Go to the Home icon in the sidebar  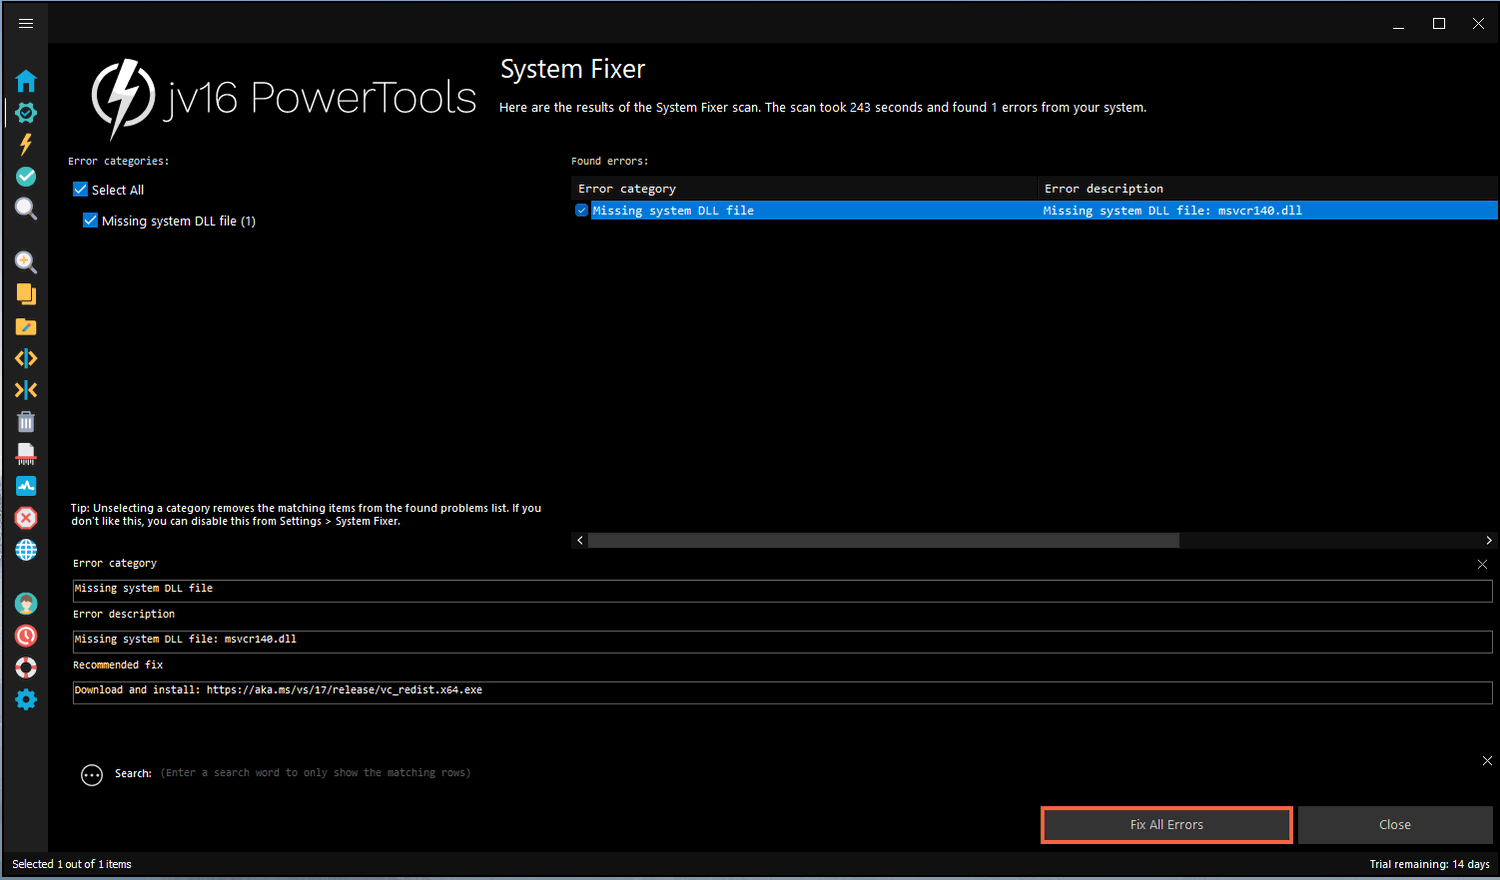(26, 81)
